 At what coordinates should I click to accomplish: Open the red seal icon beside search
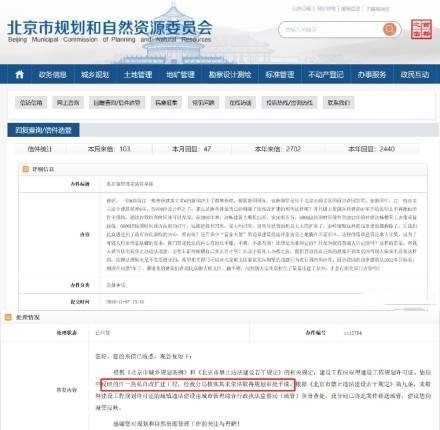pos(421,29)
